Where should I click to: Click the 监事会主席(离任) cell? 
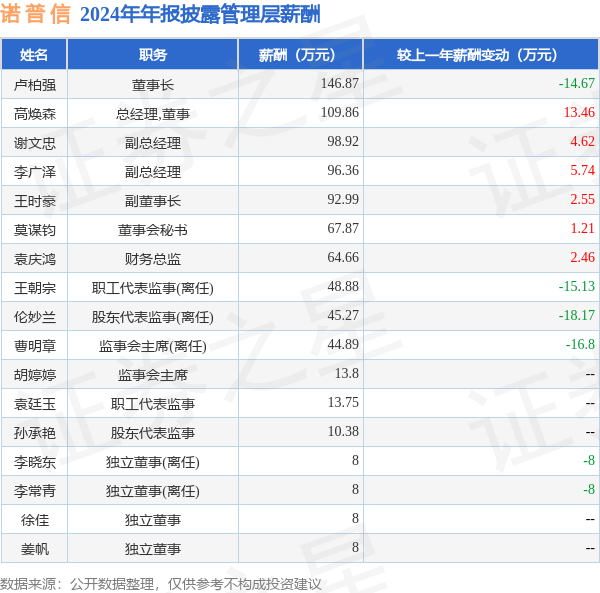tap(153, 346)
